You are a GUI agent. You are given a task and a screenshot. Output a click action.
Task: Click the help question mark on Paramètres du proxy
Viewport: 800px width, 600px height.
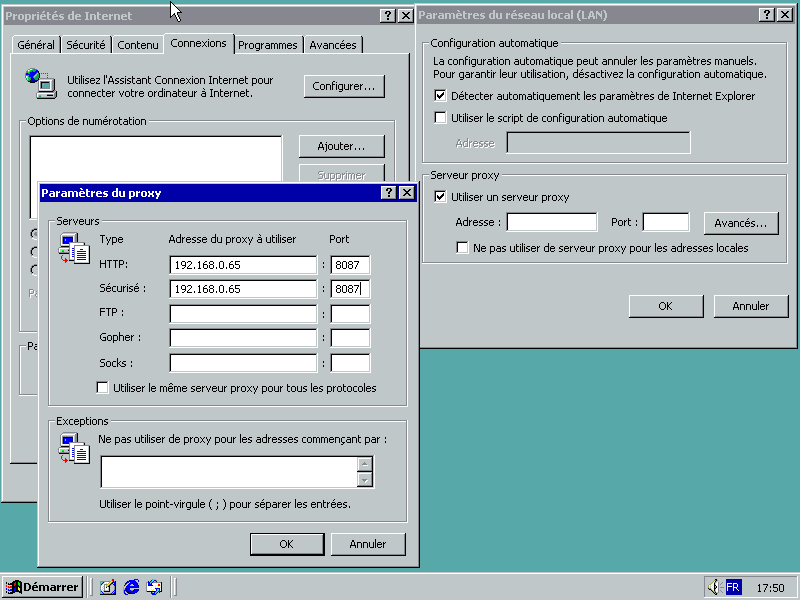(x=388, y=192)
